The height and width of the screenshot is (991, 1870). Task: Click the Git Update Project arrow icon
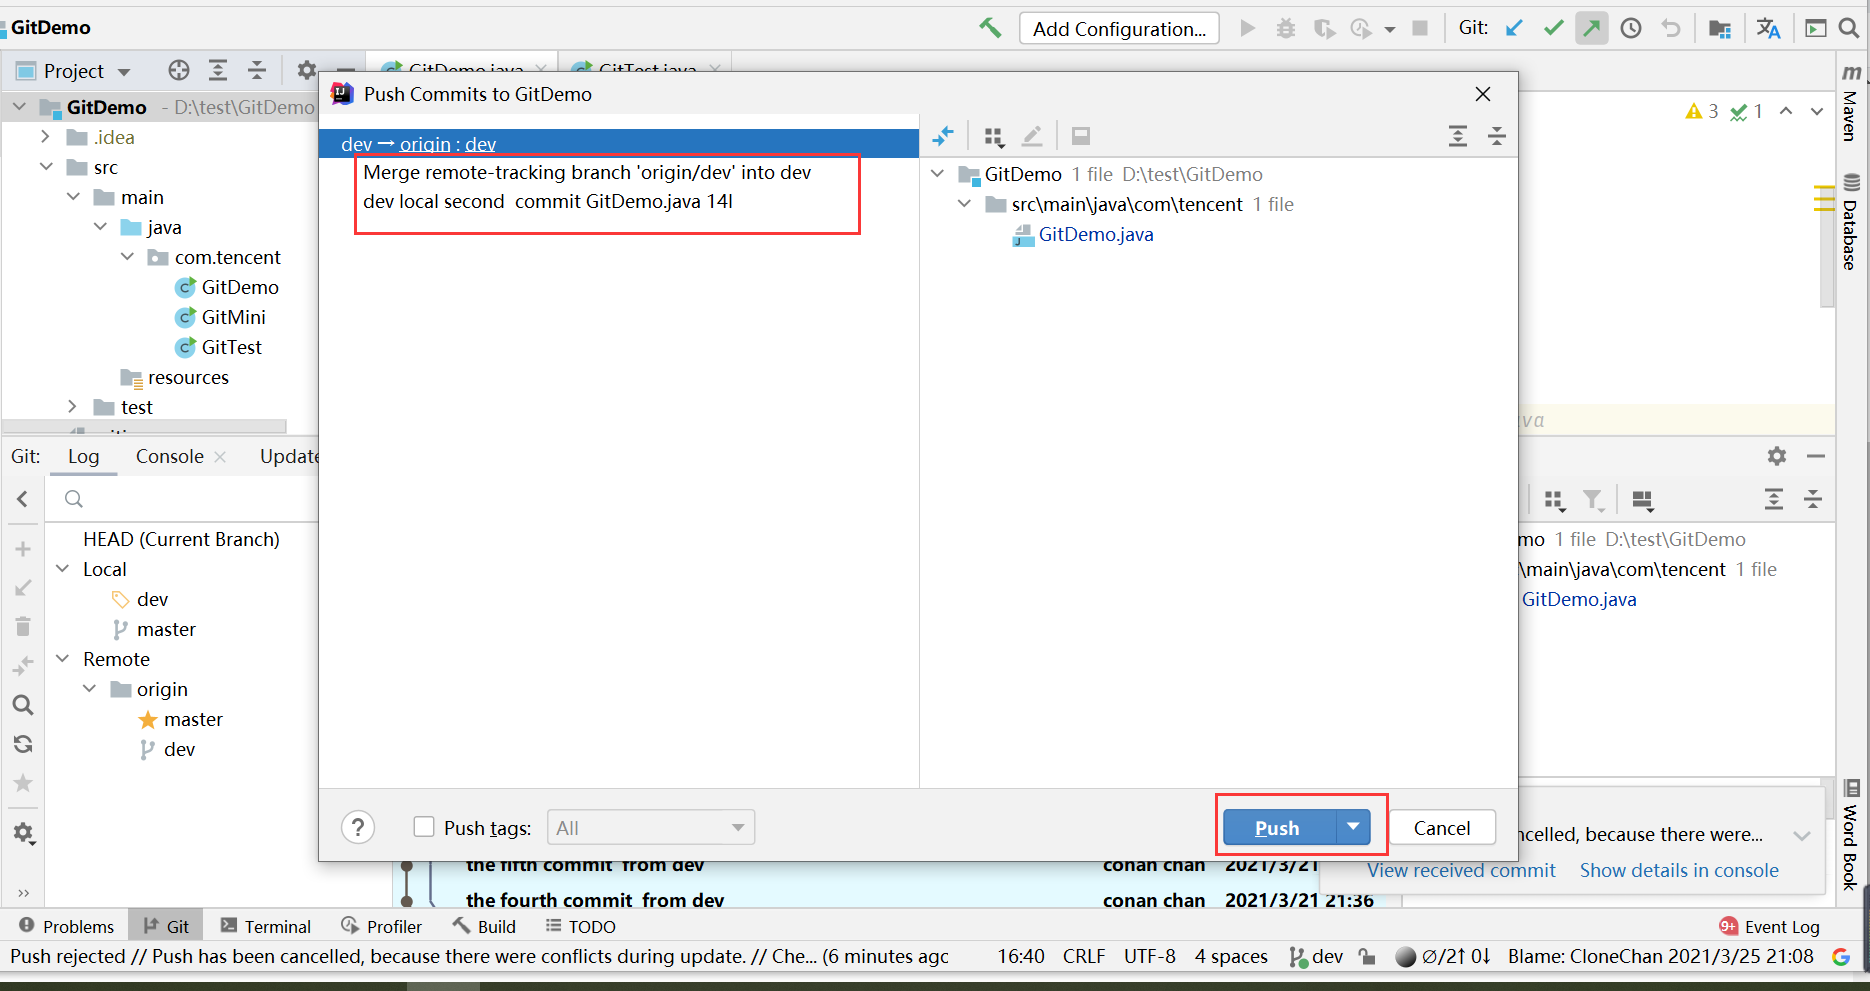coord(1514,28)
